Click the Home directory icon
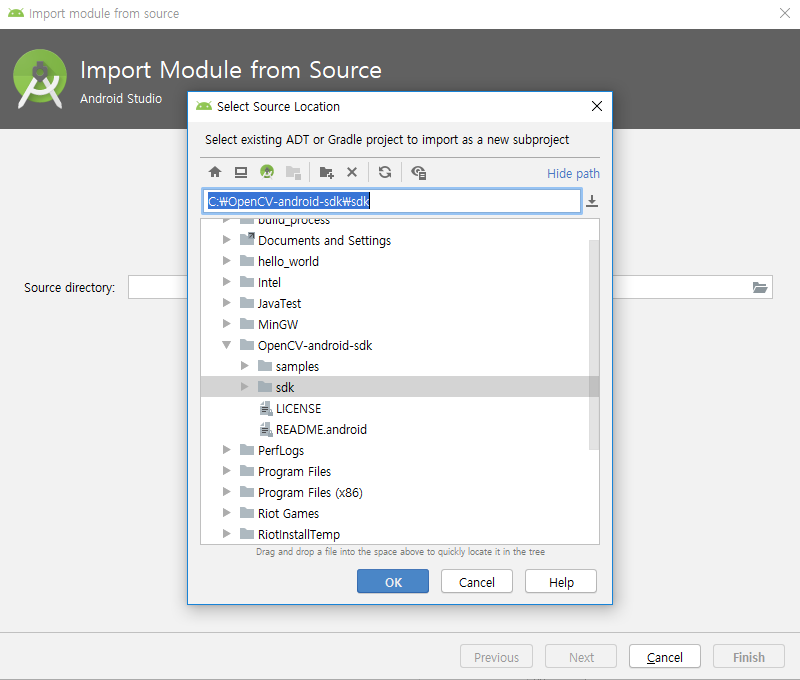Image resolution: width=800 pixels, height=680 pixels. [215, 172]
